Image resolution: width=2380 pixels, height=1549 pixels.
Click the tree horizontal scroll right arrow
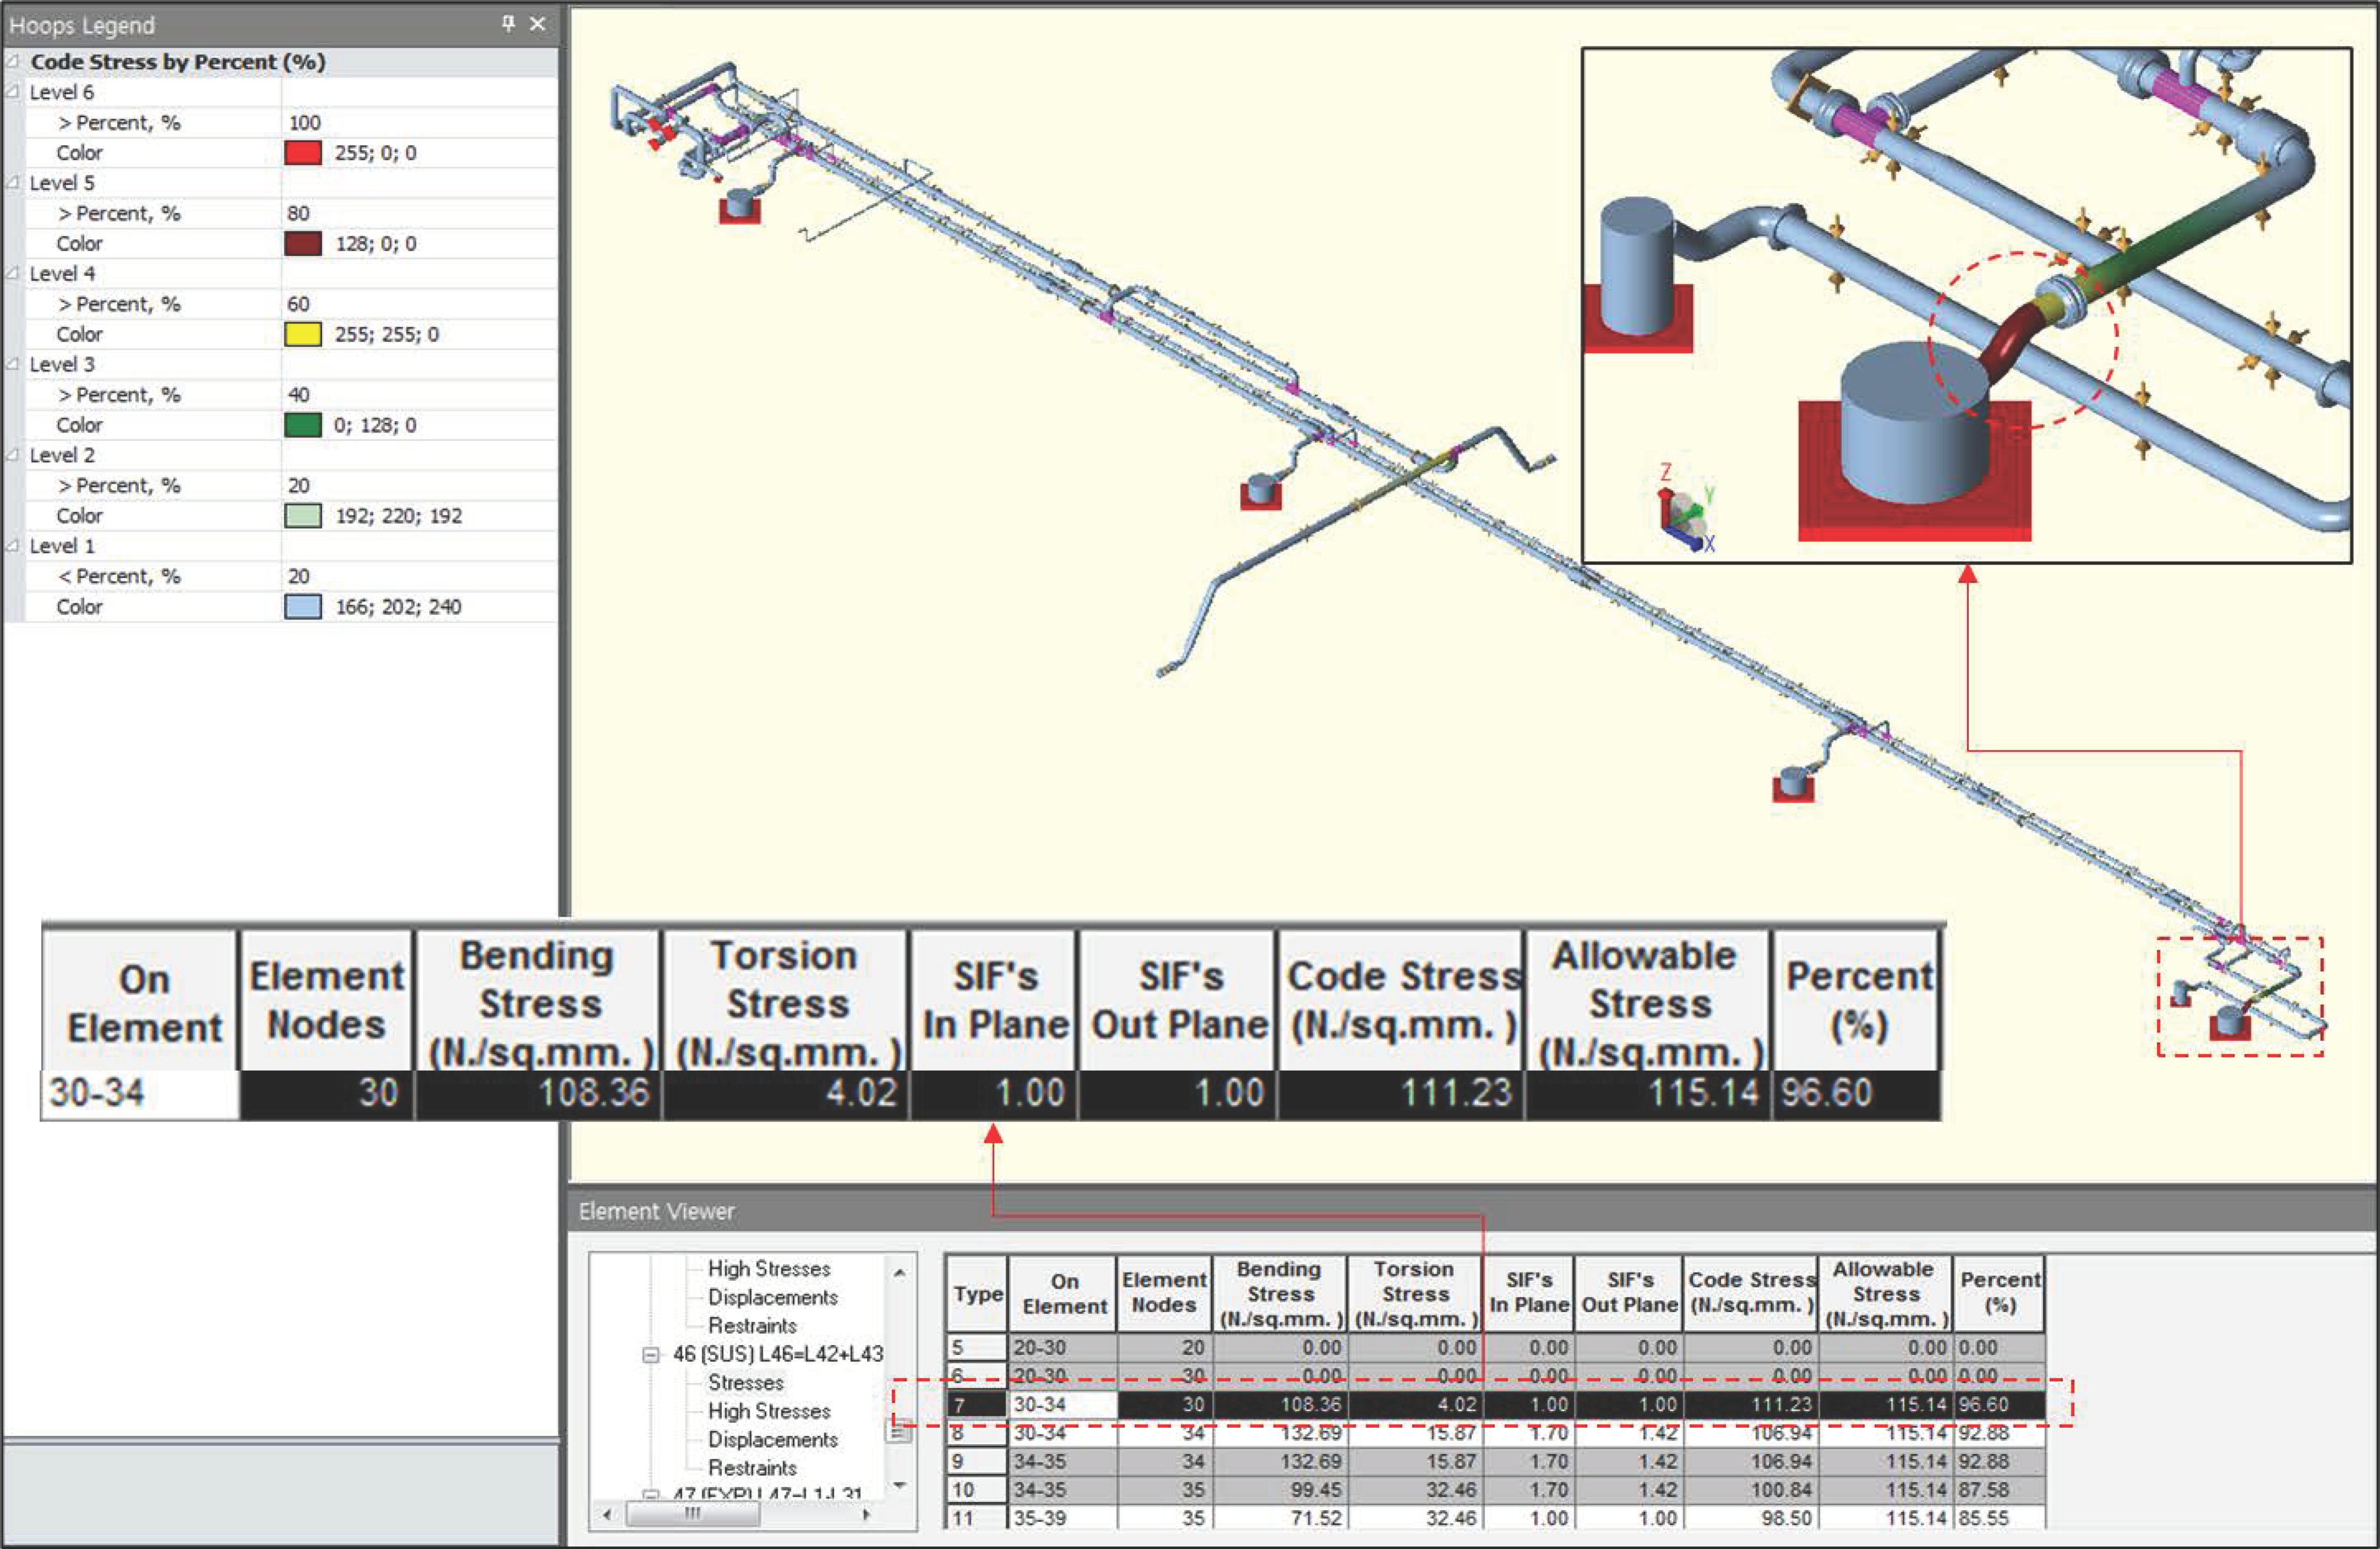pos(866,1514)
